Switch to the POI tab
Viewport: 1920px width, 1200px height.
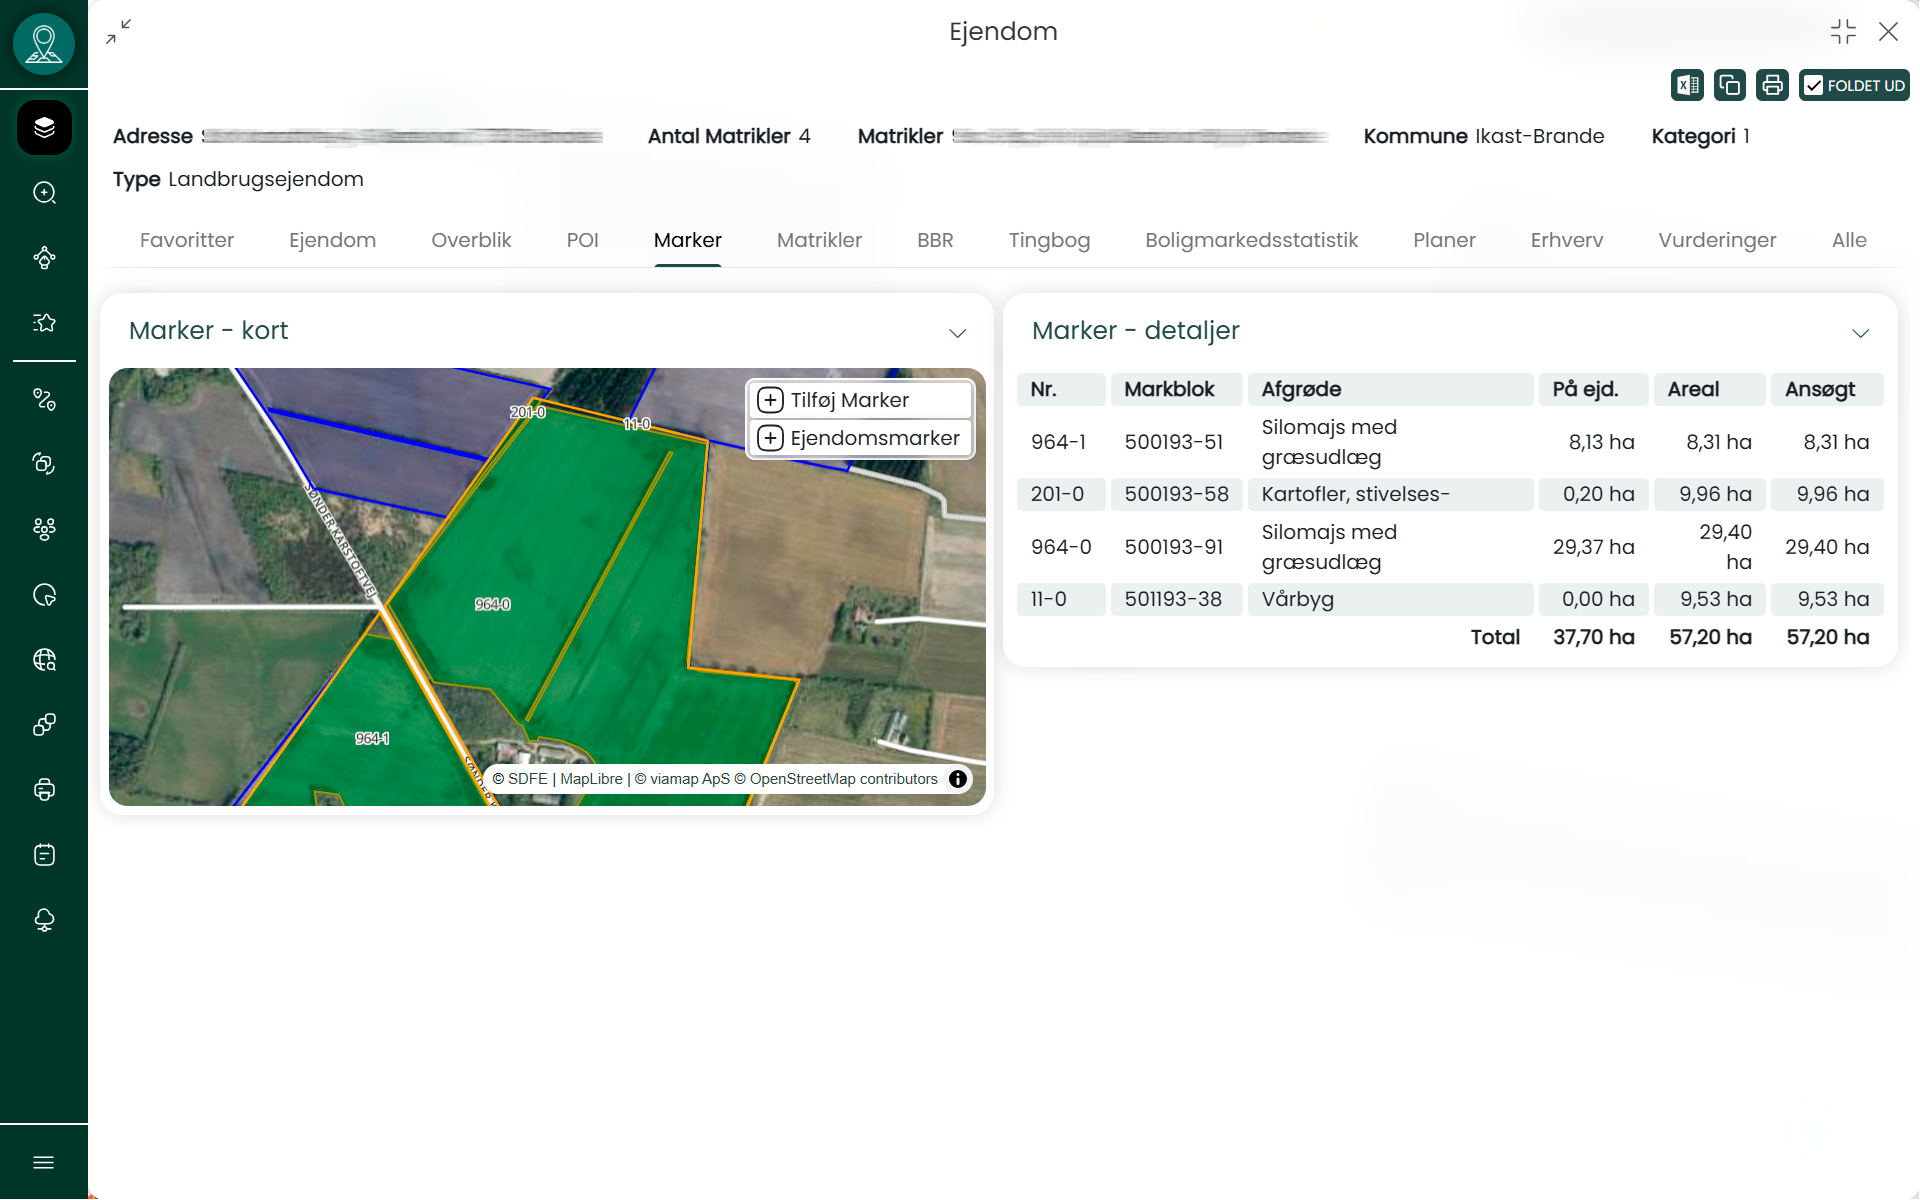pyautogui.click(x=582, y=240)
